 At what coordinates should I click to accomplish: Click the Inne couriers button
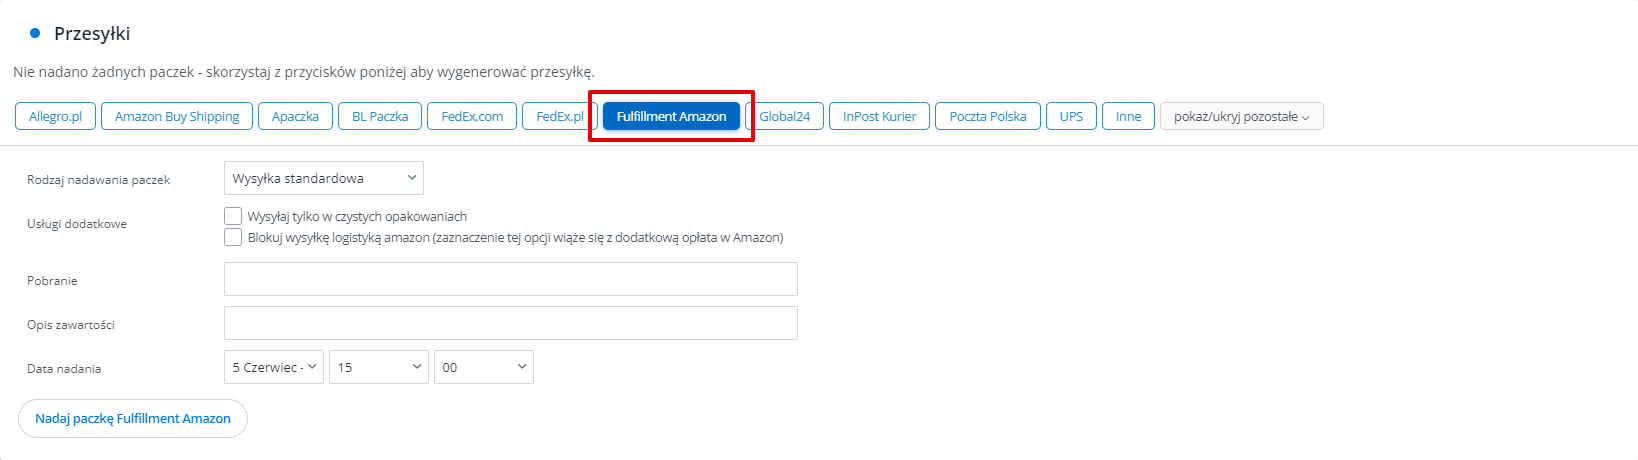(1128, 116)
